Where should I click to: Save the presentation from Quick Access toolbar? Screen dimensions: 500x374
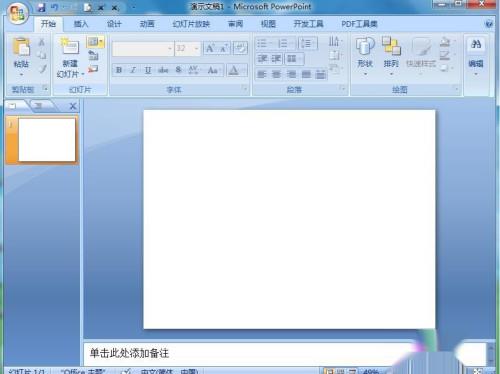pyautogui.click(x=41, y=7)
